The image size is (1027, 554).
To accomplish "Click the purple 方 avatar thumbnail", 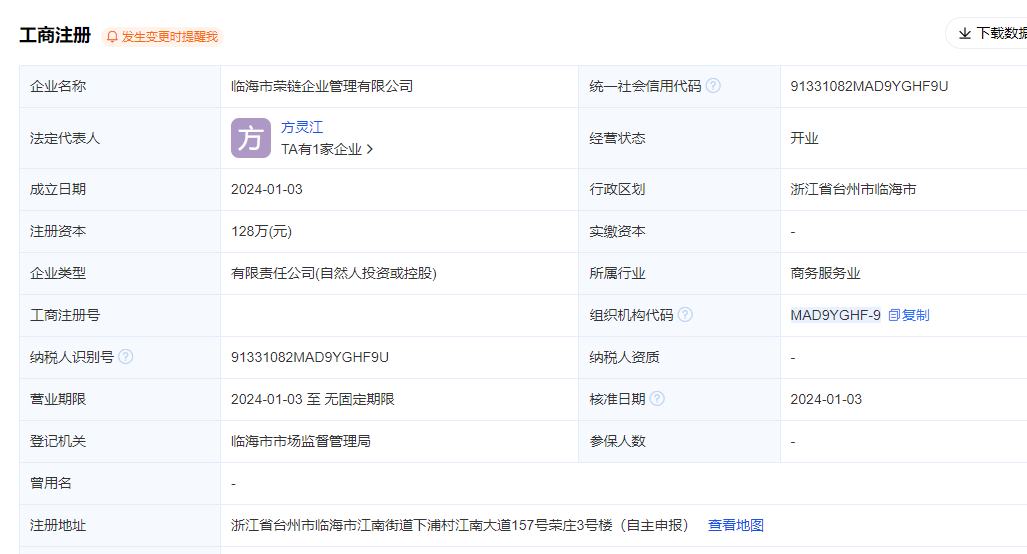I will 251,138.
